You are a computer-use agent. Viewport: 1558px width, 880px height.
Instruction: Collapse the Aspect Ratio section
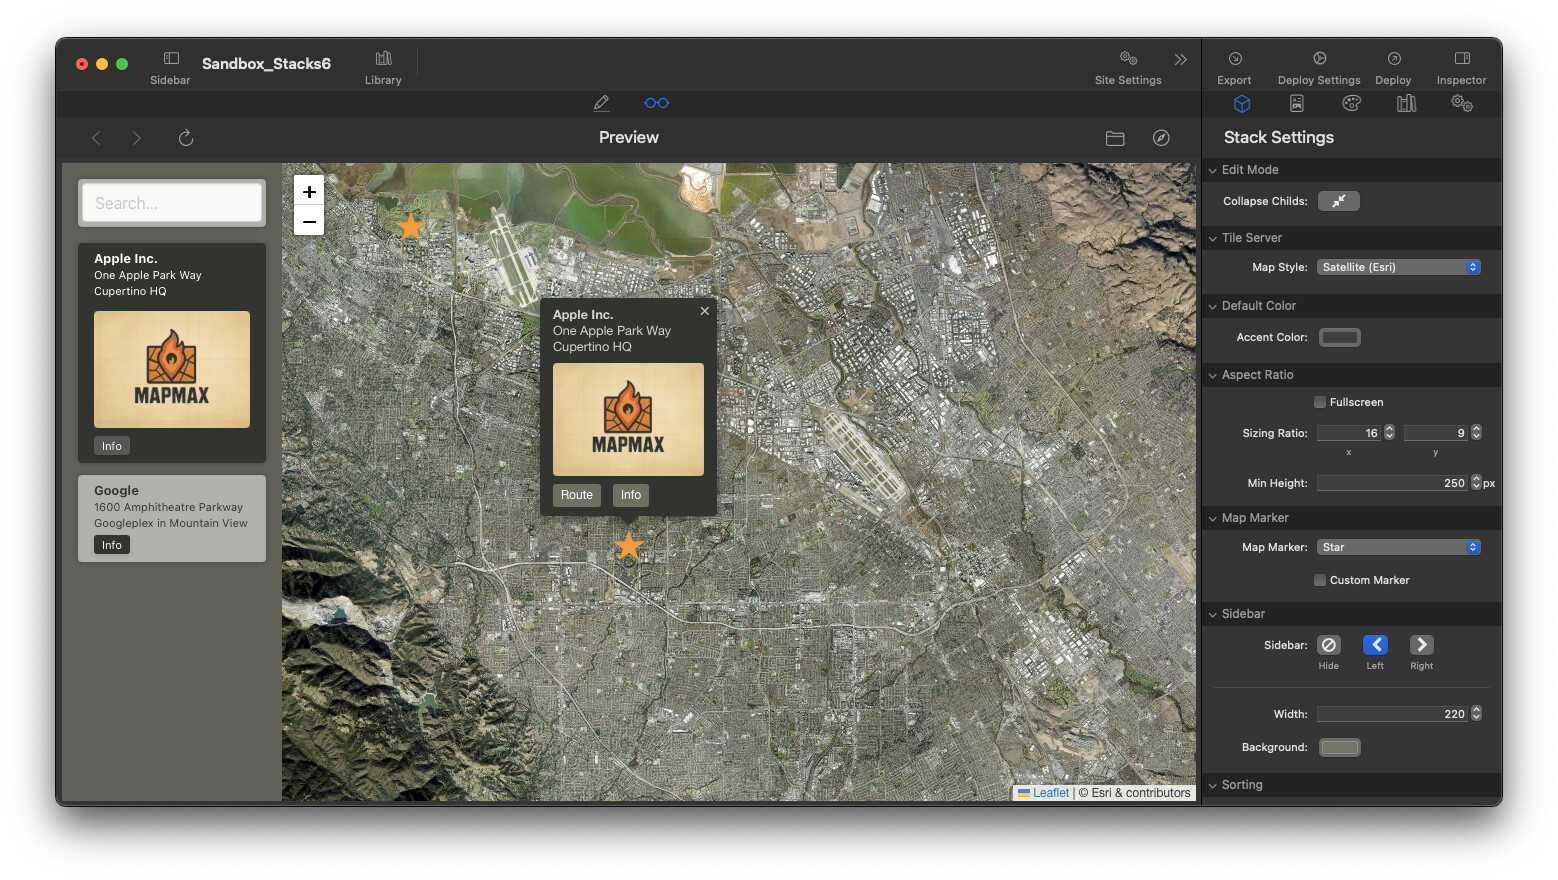[1213, 375]
